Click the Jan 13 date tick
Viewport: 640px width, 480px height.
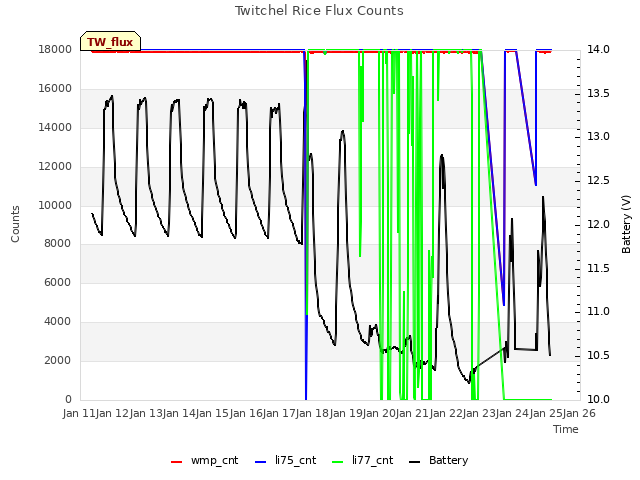146,413
